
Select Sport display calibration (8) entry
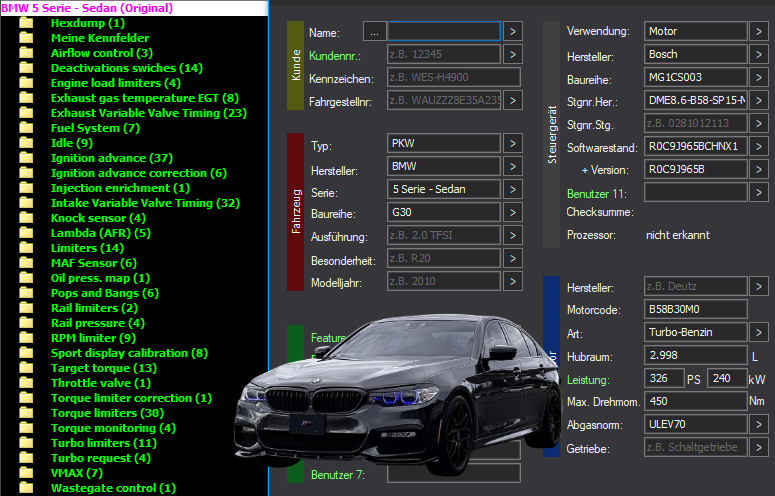(x=129, y=353)
